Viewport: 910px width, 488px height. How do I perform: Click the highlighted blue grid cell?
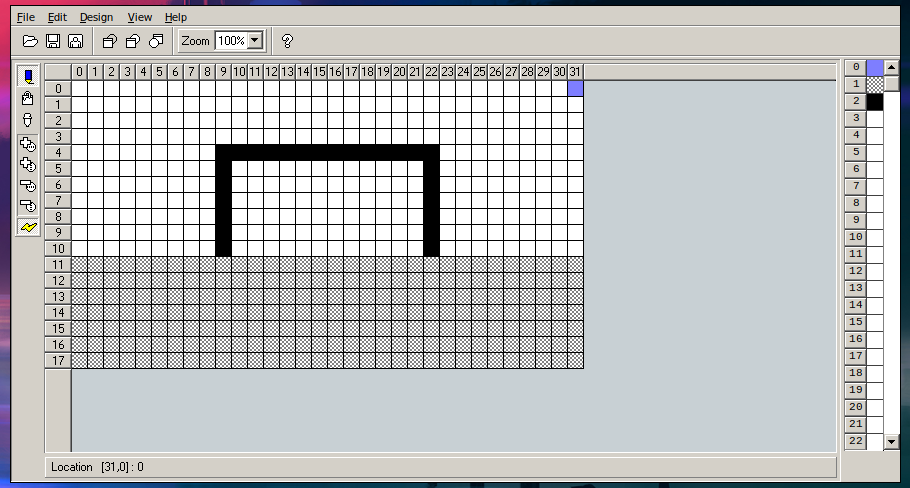[x=576, y=89]
